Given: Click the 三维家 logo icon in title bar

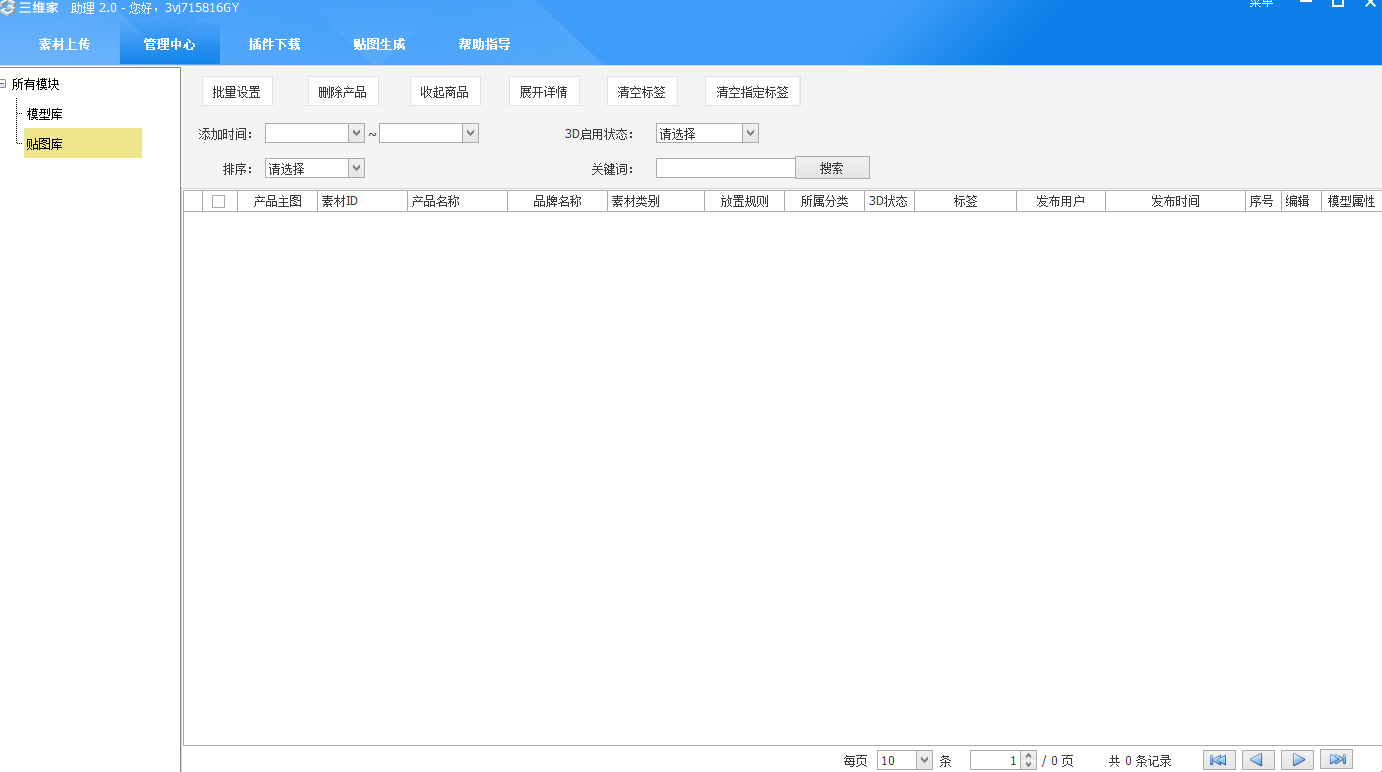Looking at the screenshot, I should tap(8, 8).
